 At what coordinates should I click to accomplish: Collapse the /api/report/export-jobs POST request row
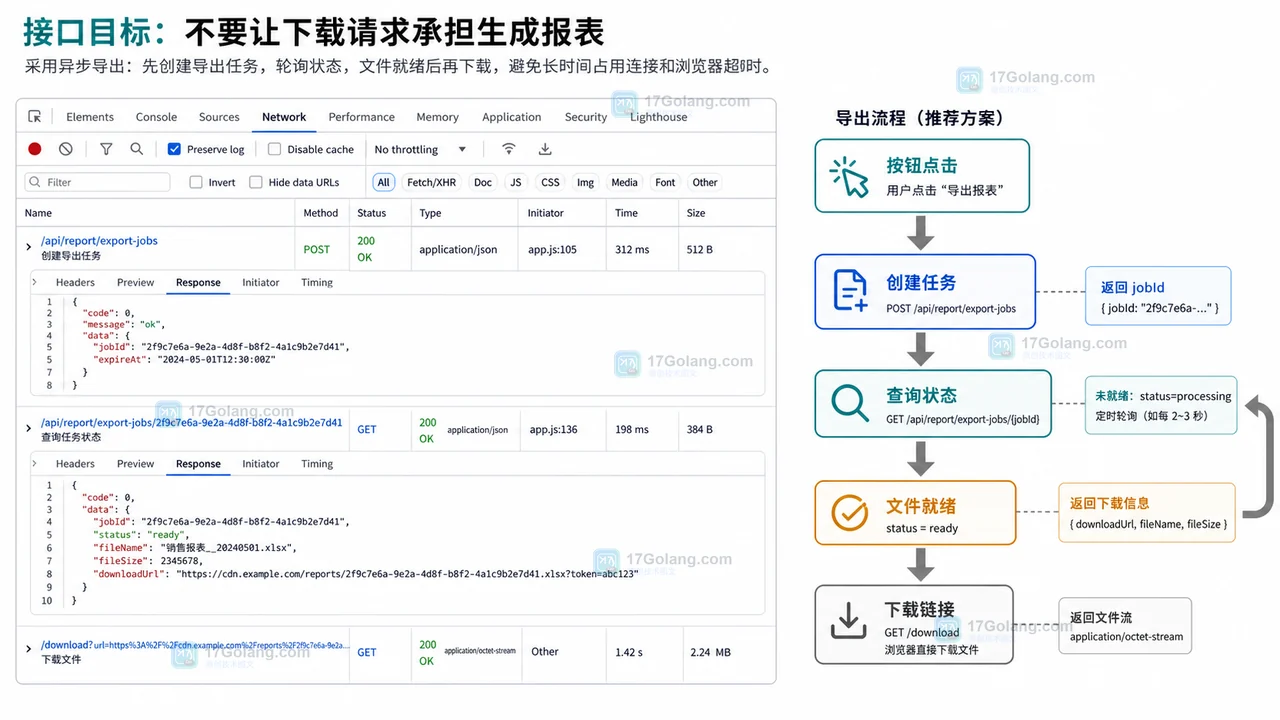pyautogui.click(x=29, y=246)
